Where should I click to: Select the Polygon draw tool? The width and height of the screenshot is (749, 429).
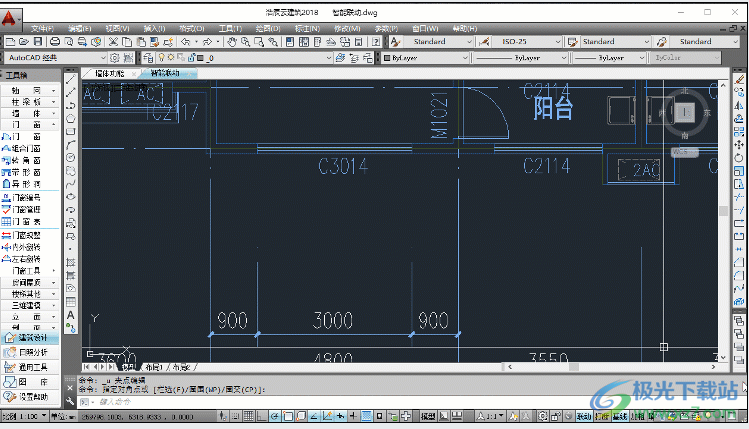pyautogui.click(x=71, y=118)
